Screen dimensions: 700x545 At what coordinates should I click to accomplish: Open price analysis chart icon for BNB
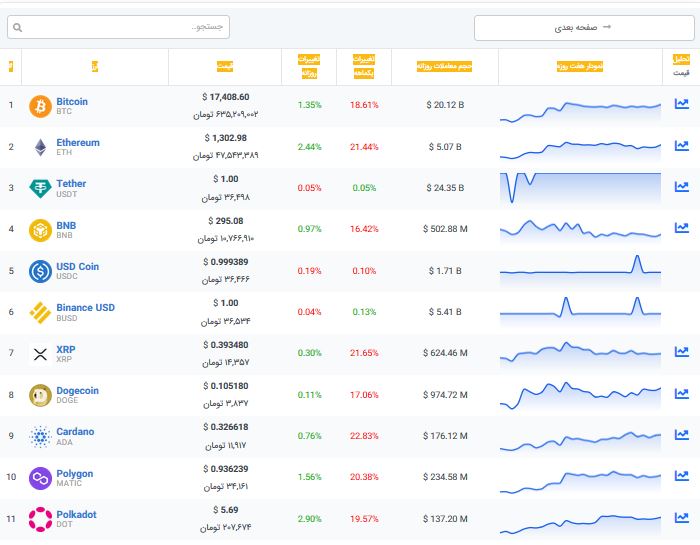coord(681,228)
